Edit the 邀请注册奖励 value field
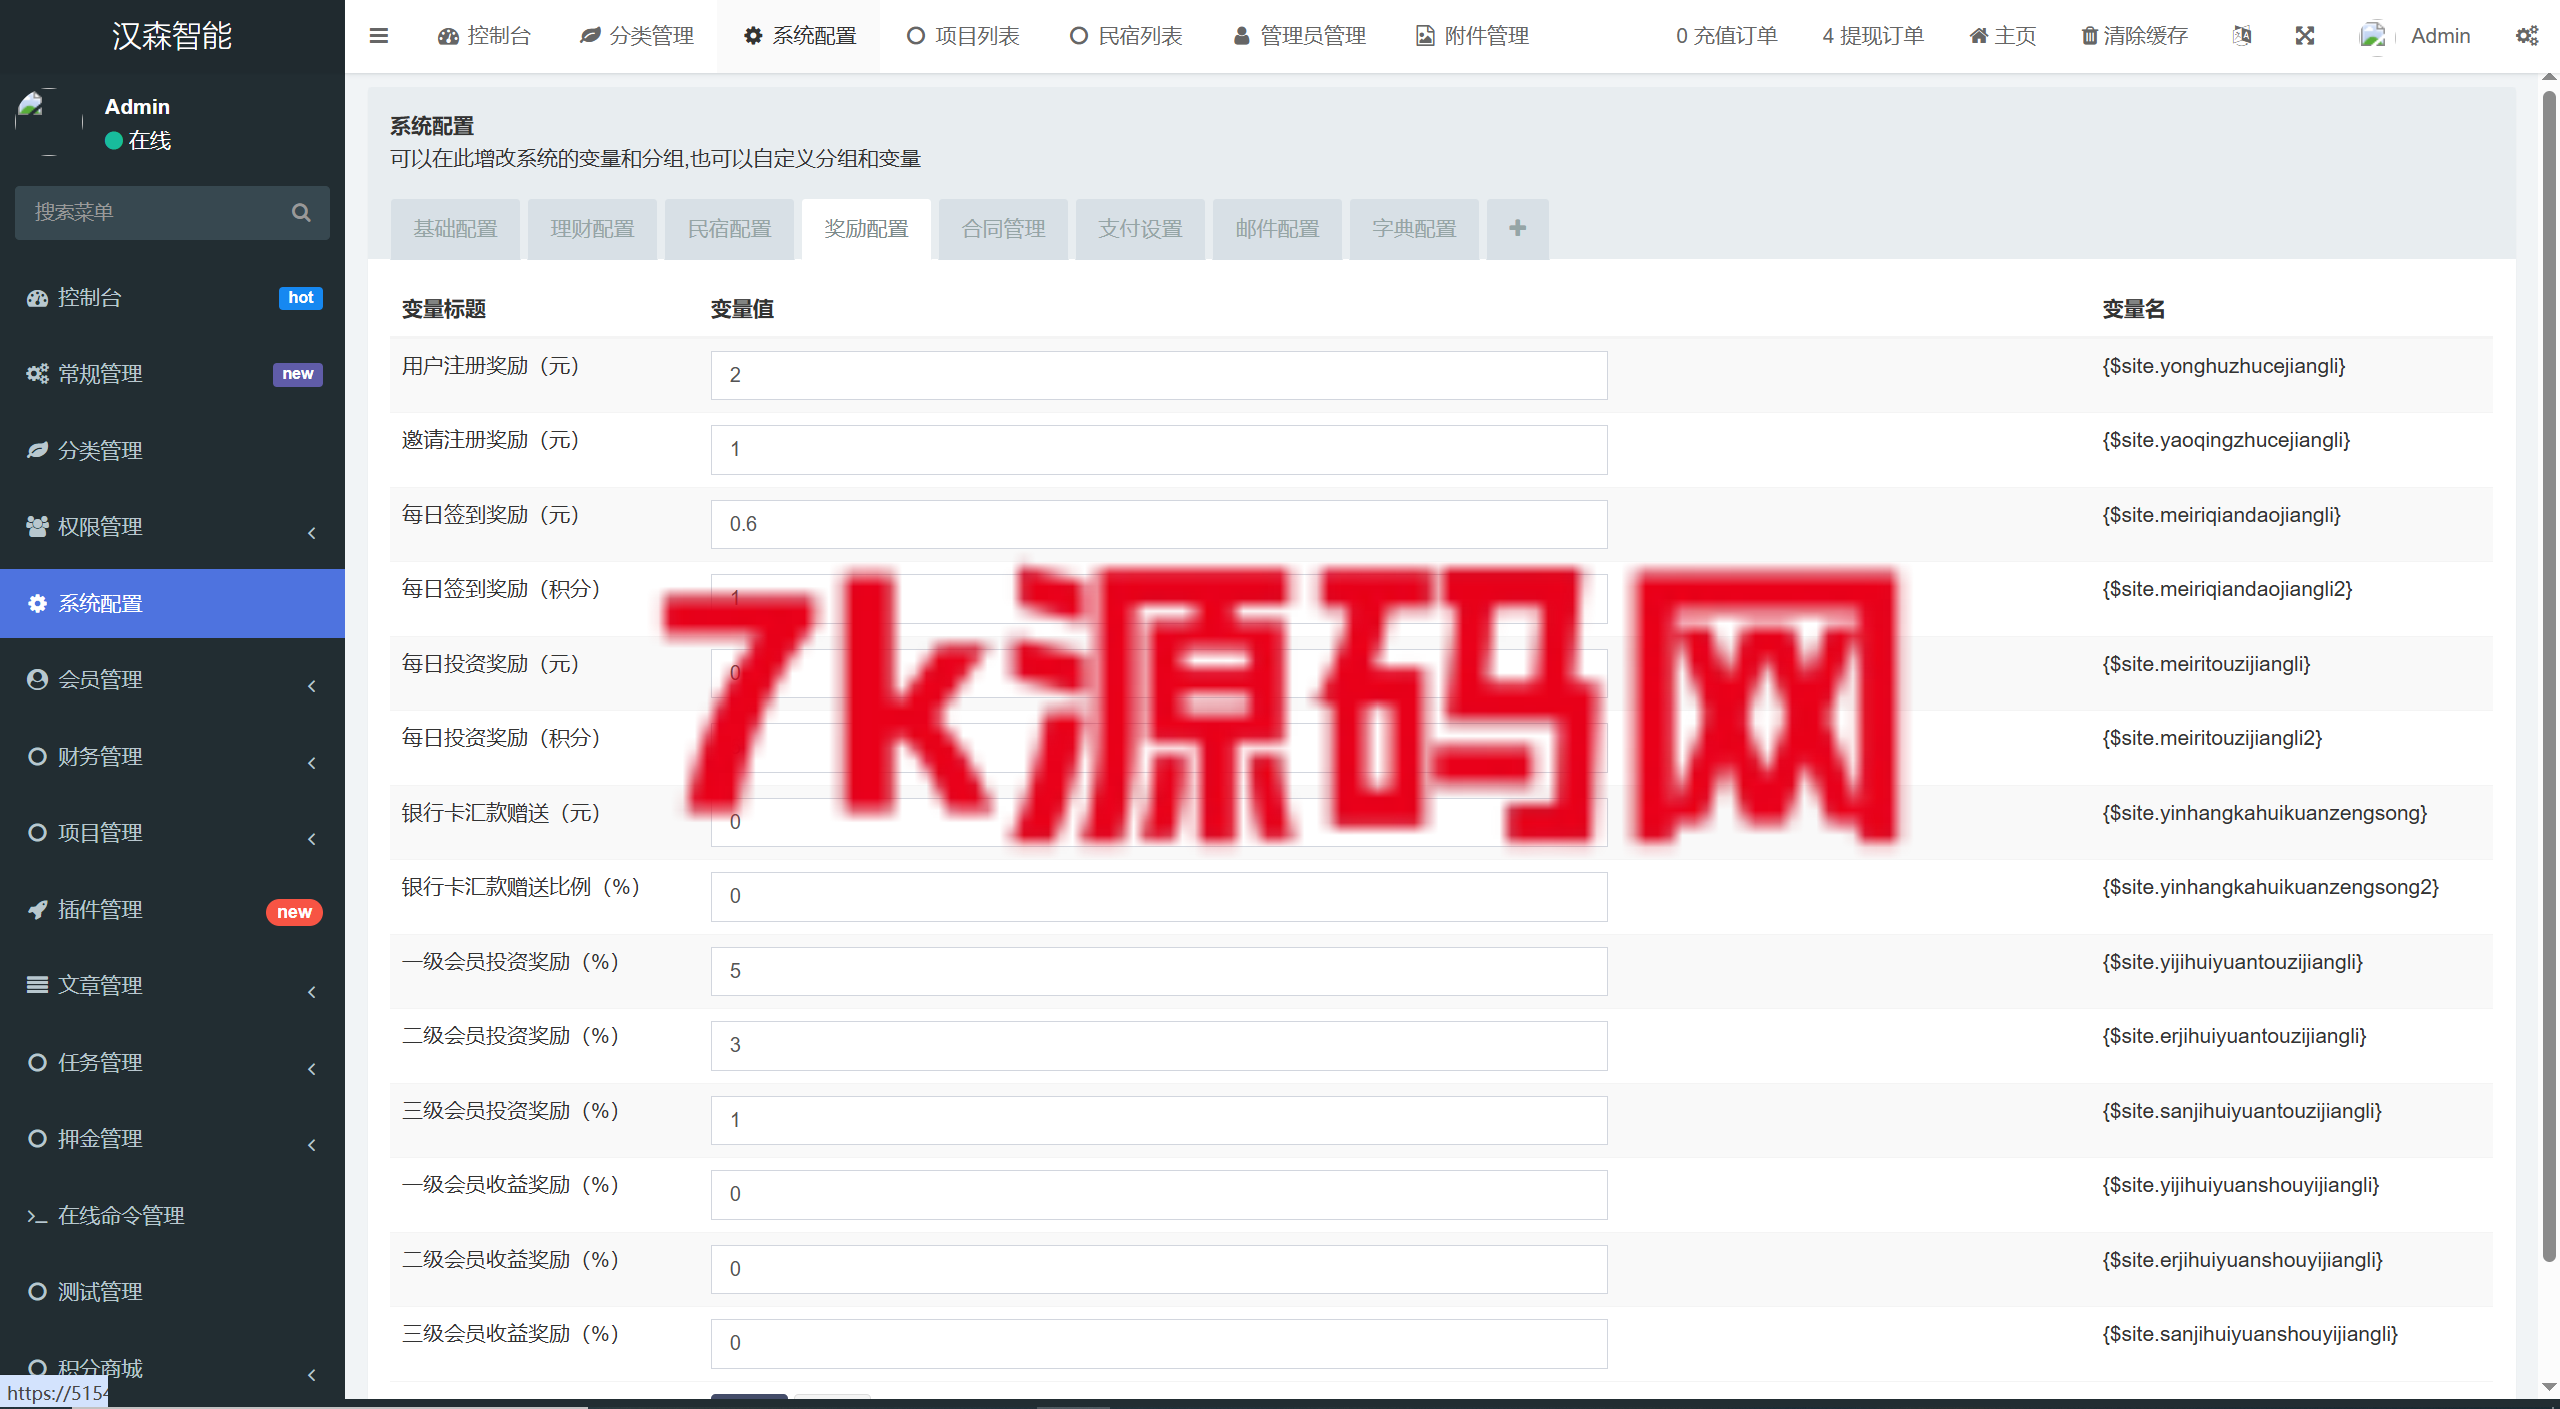The height and width of the screenshot is (1409, 2560). point(1159,450)
